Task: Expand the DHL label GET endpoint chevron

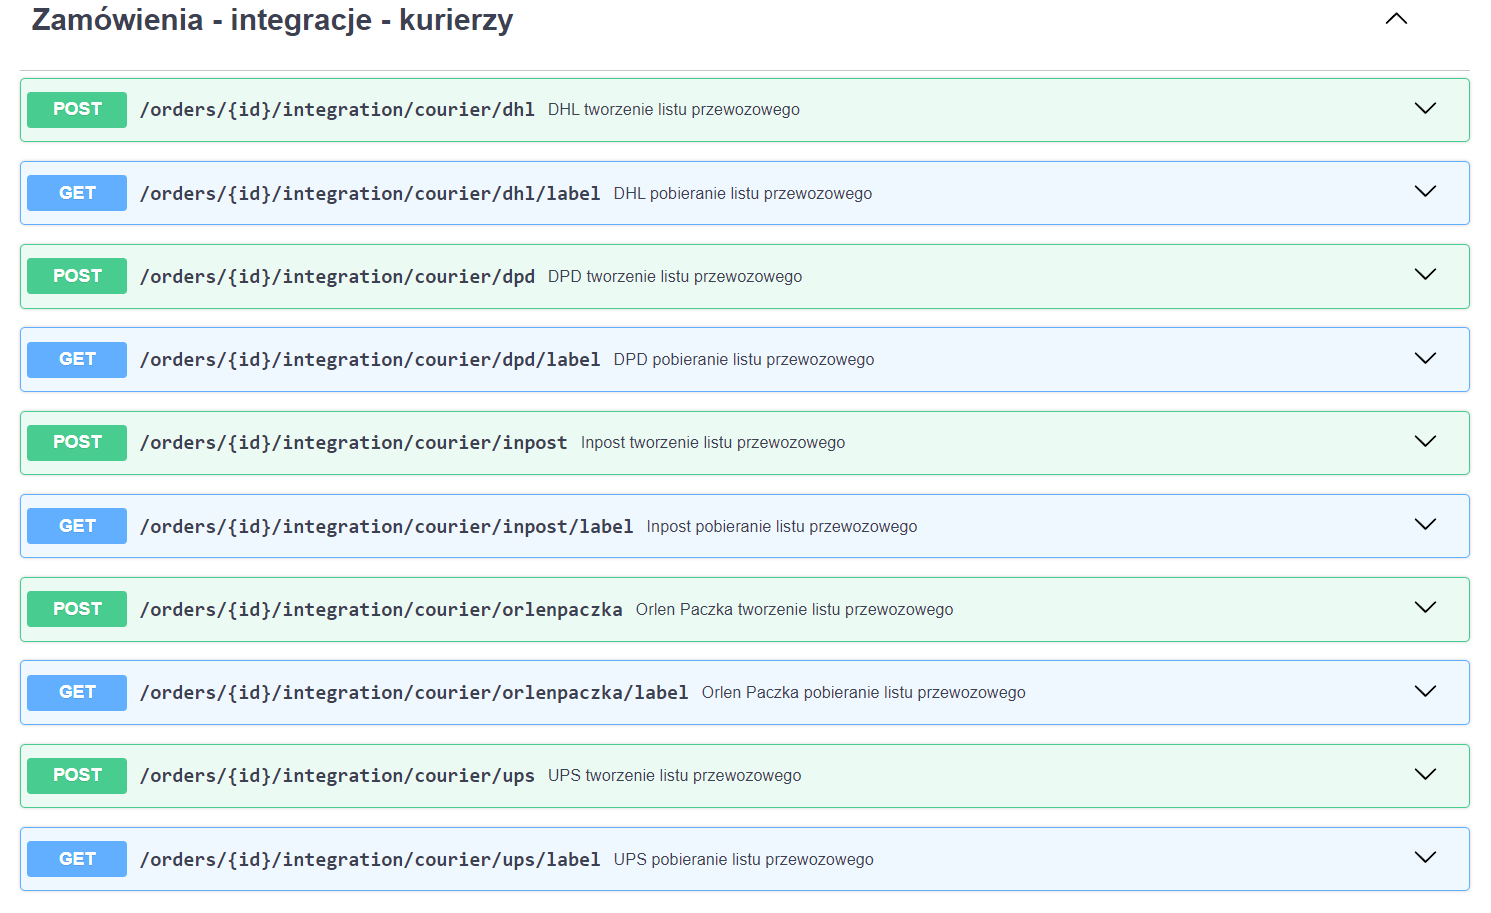Action: point(1425,192)
